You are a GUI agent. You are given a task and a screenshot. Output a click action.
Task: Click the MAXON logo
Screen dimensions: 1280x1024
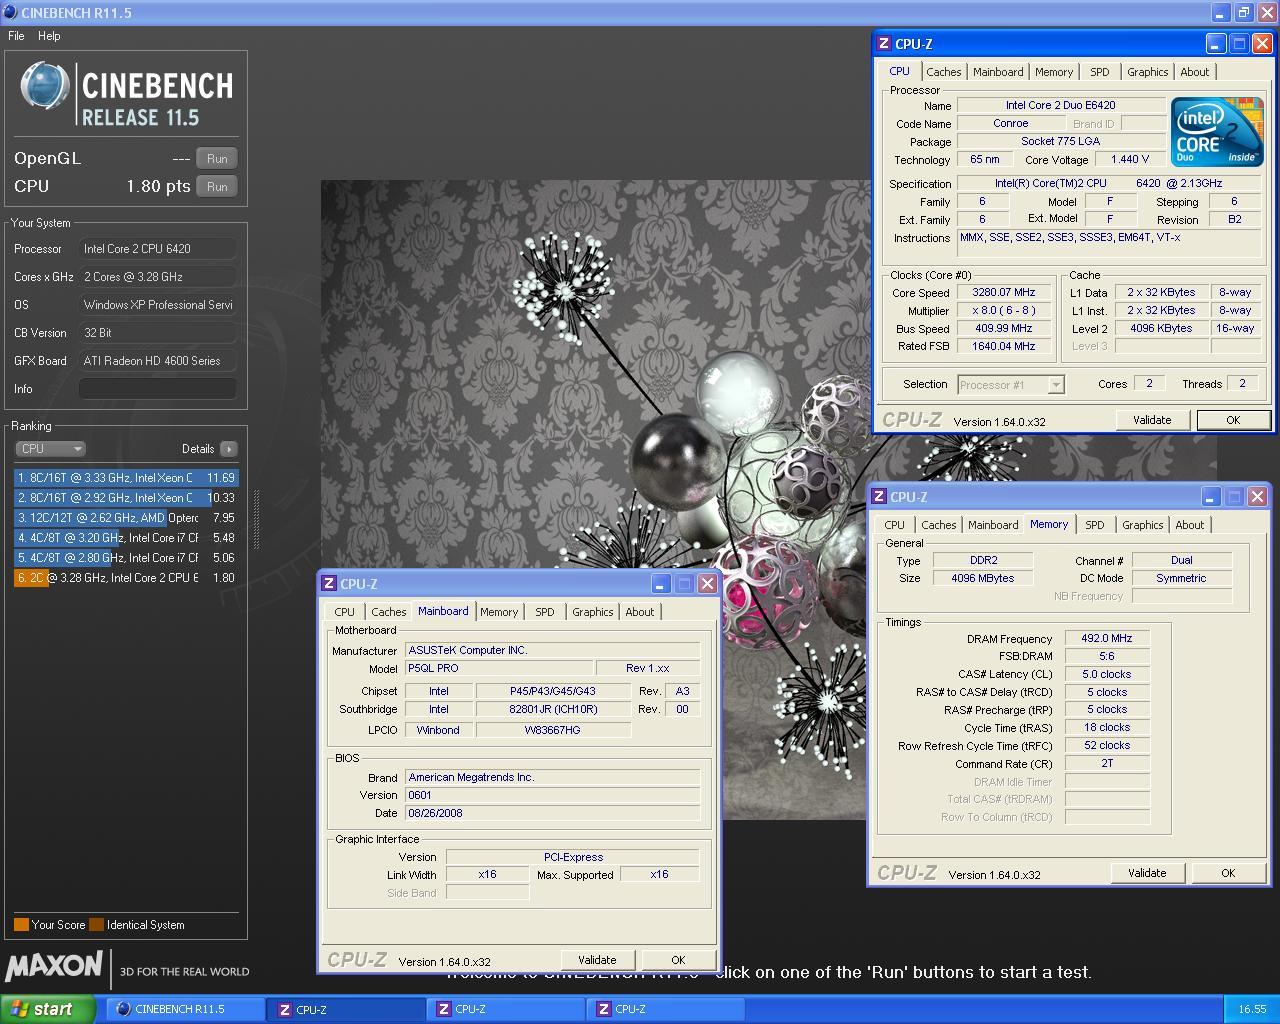pyautogui.click(x=54, y=967)
